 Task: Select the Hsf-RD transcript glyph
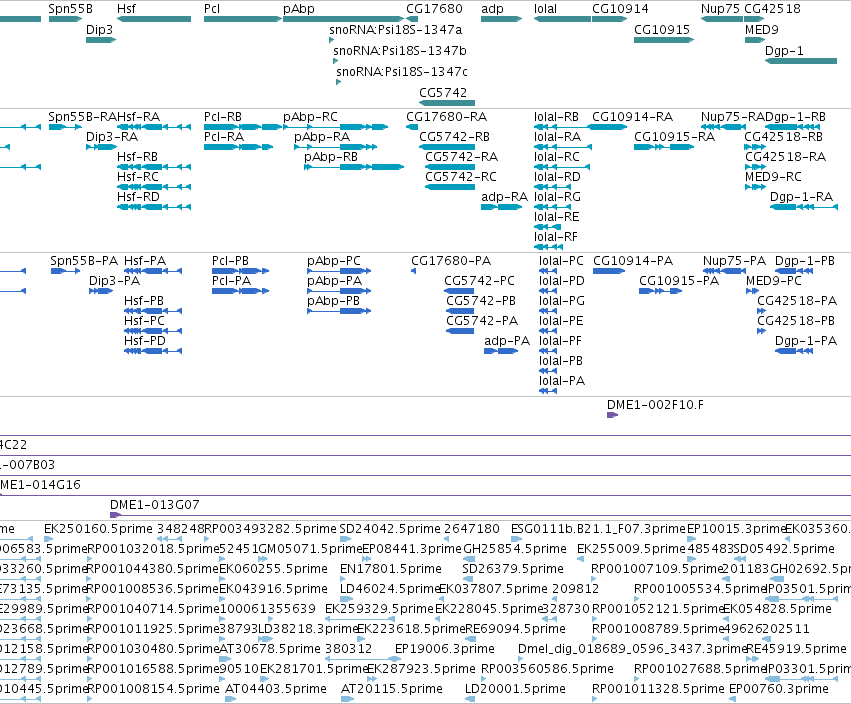tap(154, 207)
